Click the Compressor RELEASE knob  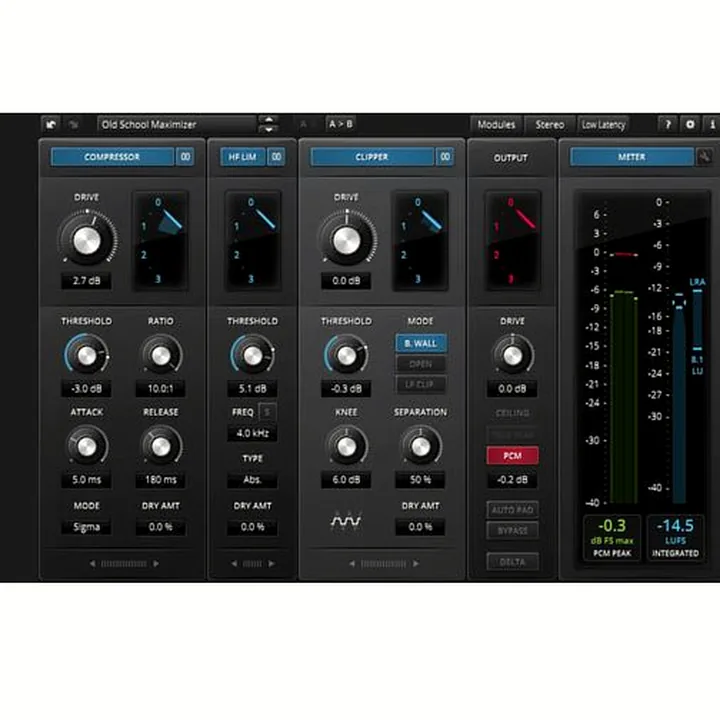point(161,446)
